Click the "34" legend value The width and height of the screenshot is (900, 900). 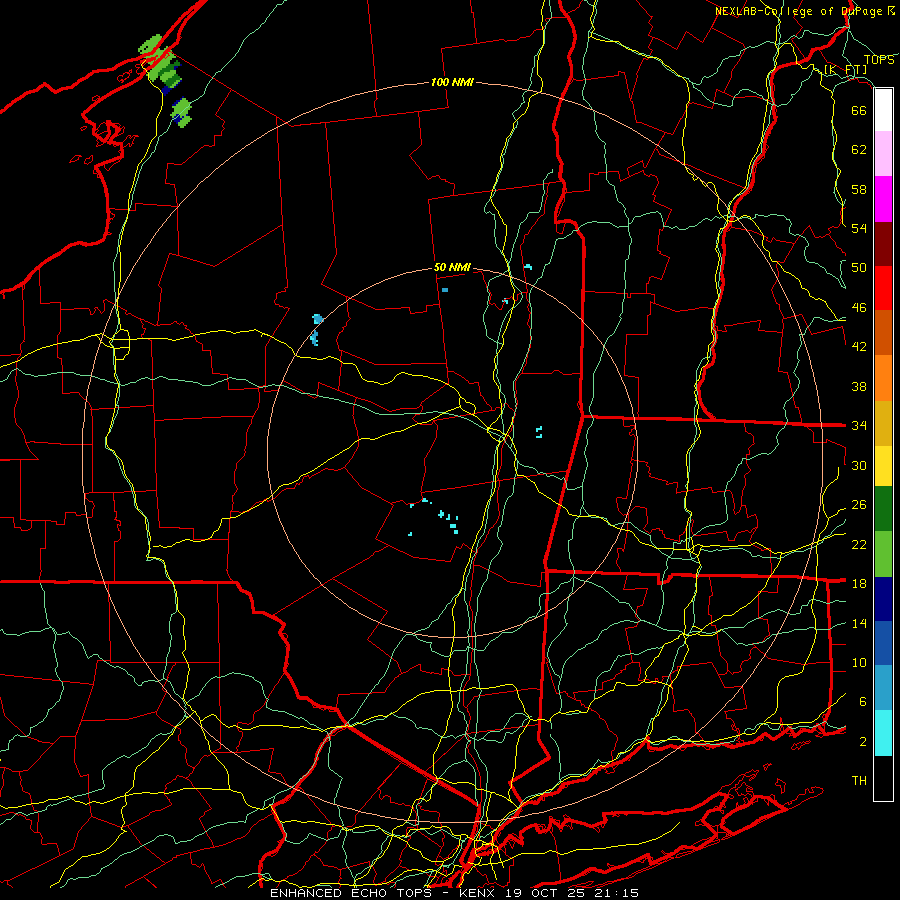(859, 426)
